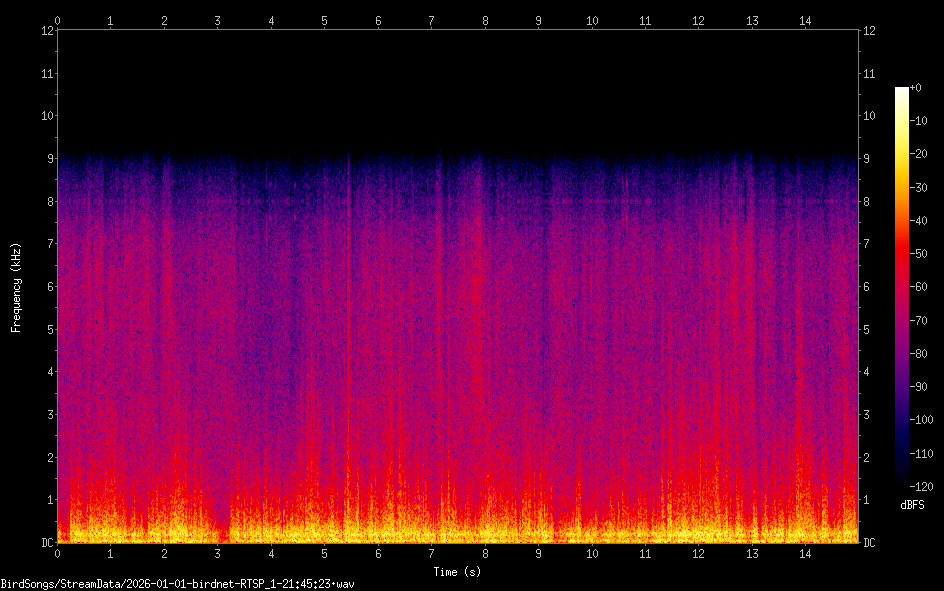The width and height of the screenshot is (944, 591).
Task: Click the 14 second tick on the bottom time axis
Action: click(805, 553)
